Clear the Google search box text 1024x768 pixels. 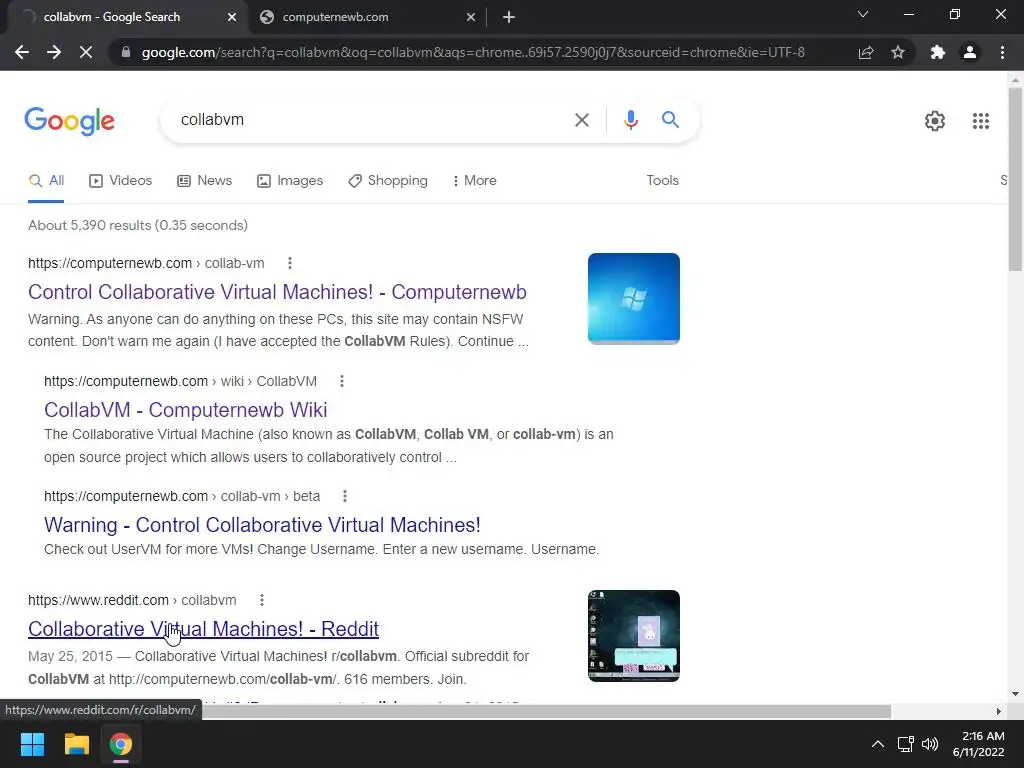pos(581,120)
